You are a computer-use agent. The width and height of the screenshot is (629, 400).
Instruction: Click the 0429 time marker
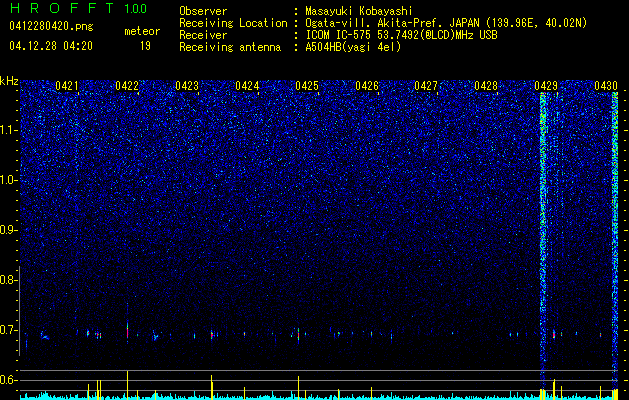[x=546, y=86]
